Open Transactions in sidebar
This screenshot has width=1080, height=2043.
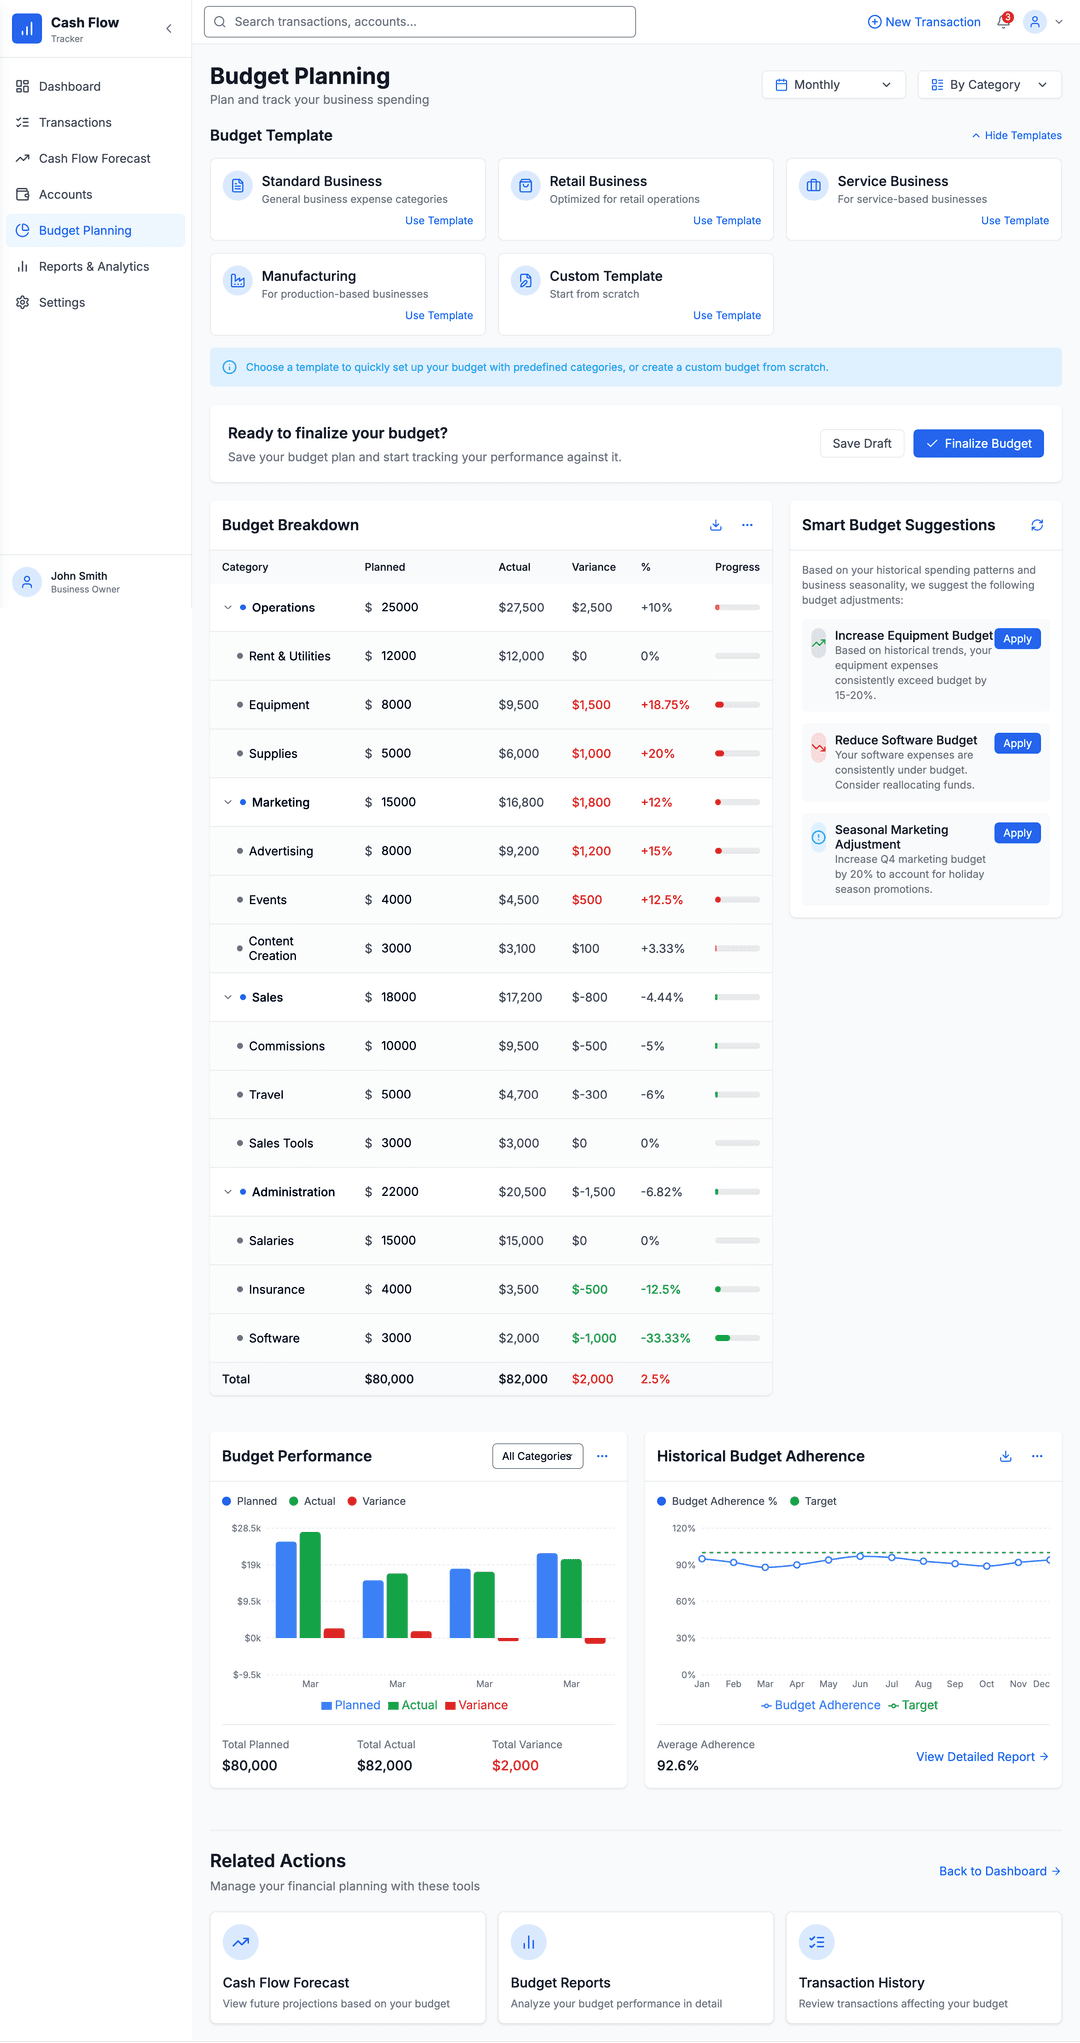[96, 123]
